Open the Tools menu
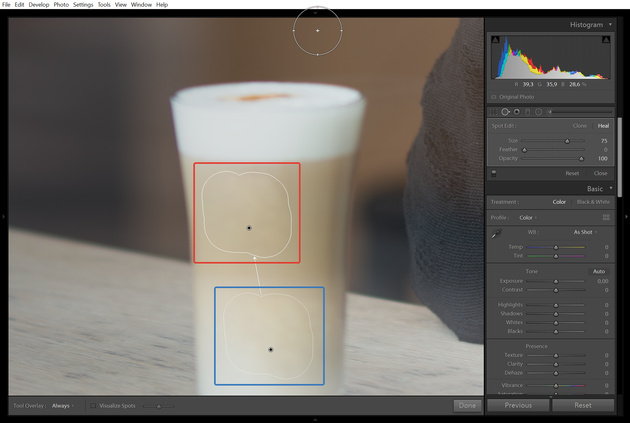 (x=104, y=5)
